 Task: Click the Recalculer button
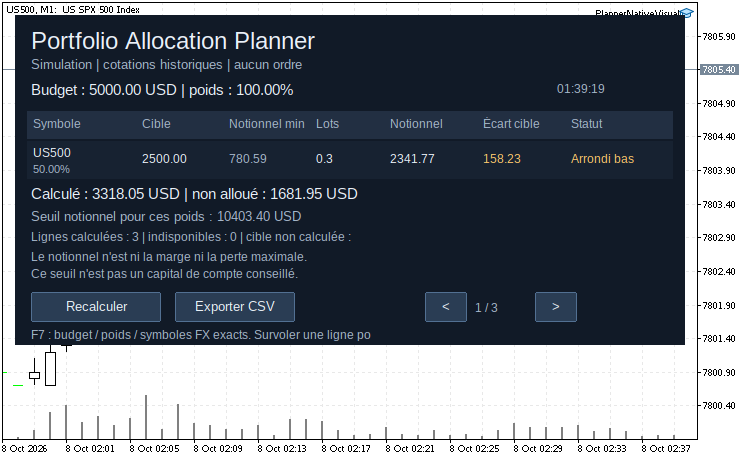coord(96,307)
